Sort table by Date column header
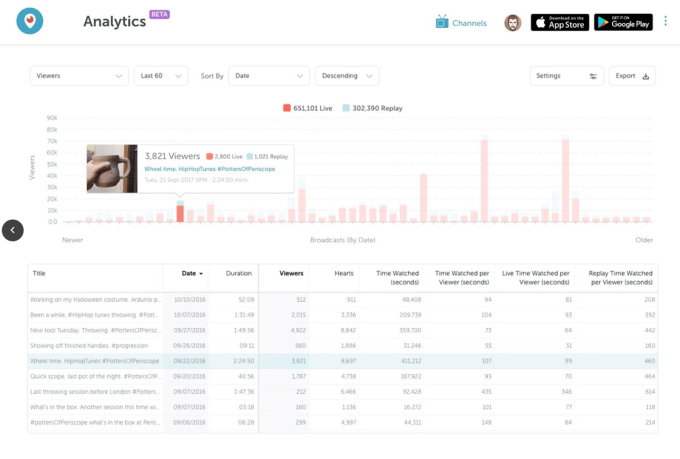 [x=191, y=272]
